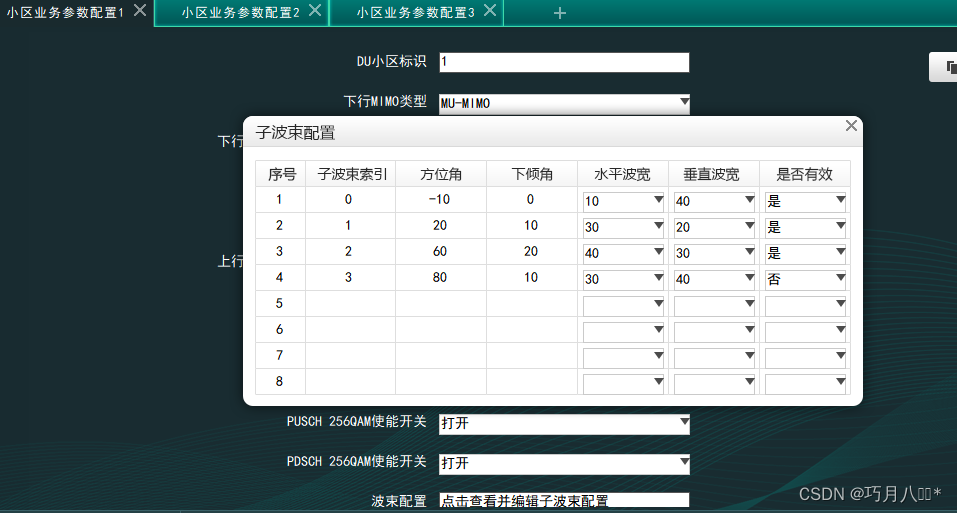Viewport: 957px width, 513px height.
Task: Click the DU小区标识 input field
Action: tap(564, 62)
